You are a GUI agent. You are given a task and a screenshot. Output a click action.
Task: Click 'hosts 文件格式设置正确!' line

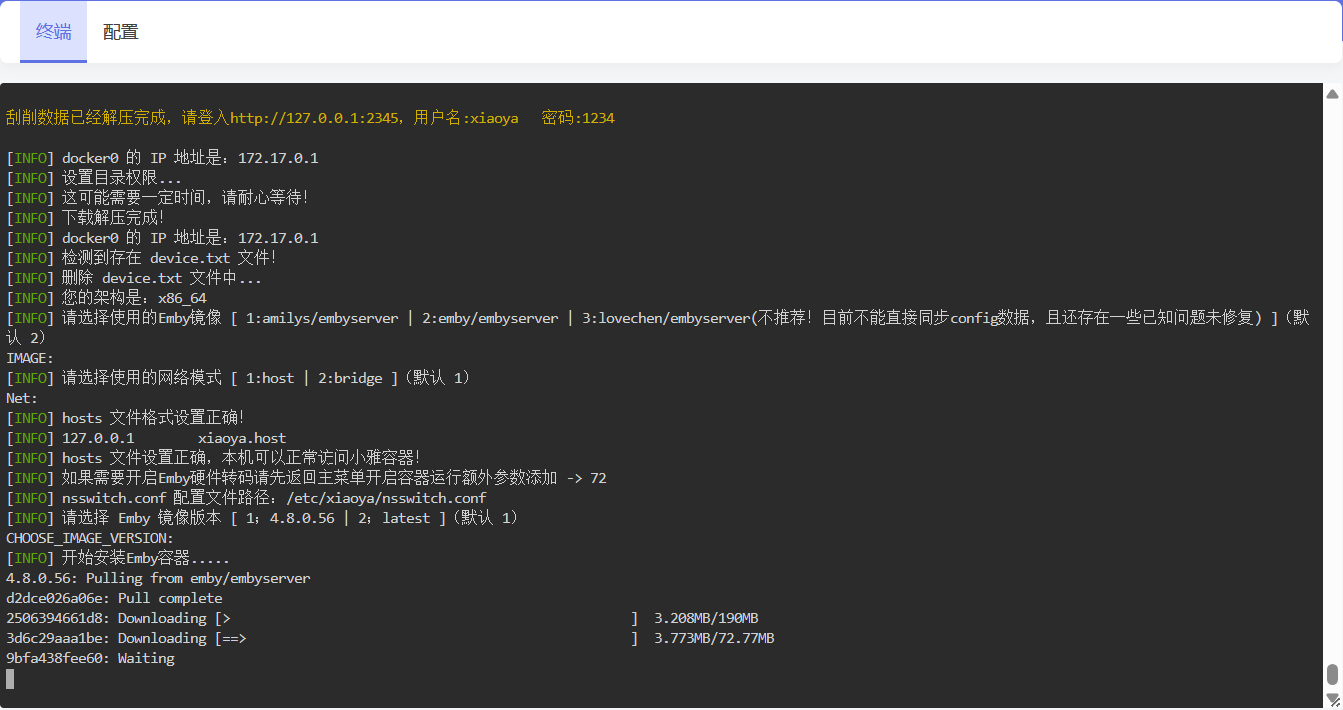coord(126,418)
